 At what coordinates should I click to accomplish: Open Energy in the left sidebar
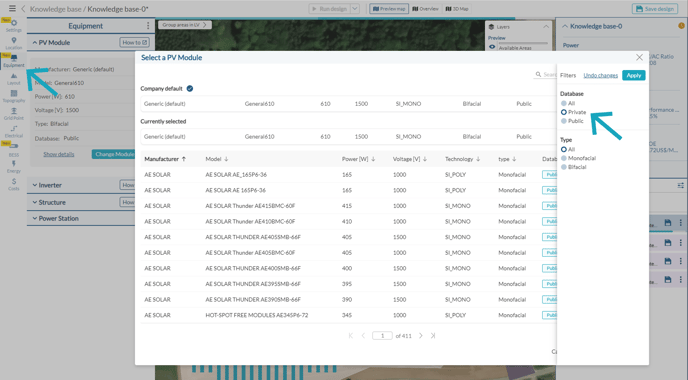[x=14, y=167]
